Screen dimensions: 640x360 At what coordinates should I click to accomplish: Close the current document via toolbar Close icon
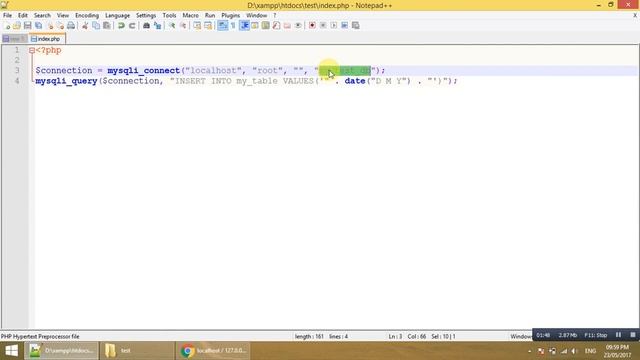pos(49,26)
